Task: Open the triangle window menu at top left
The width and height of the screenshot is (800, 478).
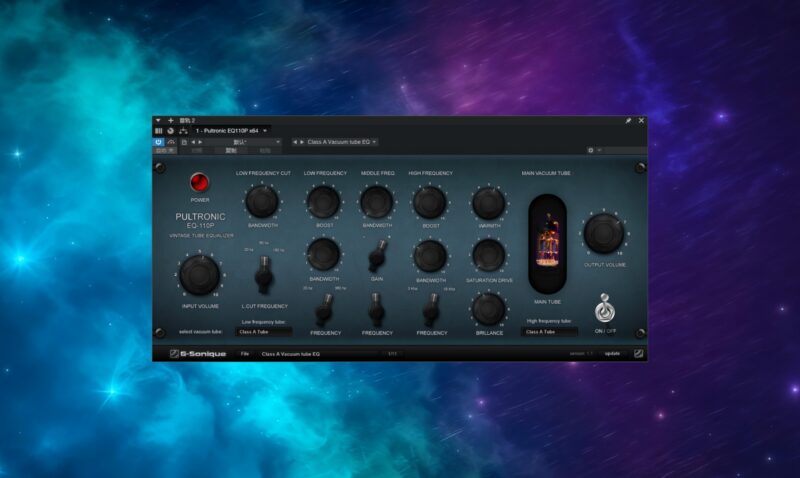Action: 158,120
